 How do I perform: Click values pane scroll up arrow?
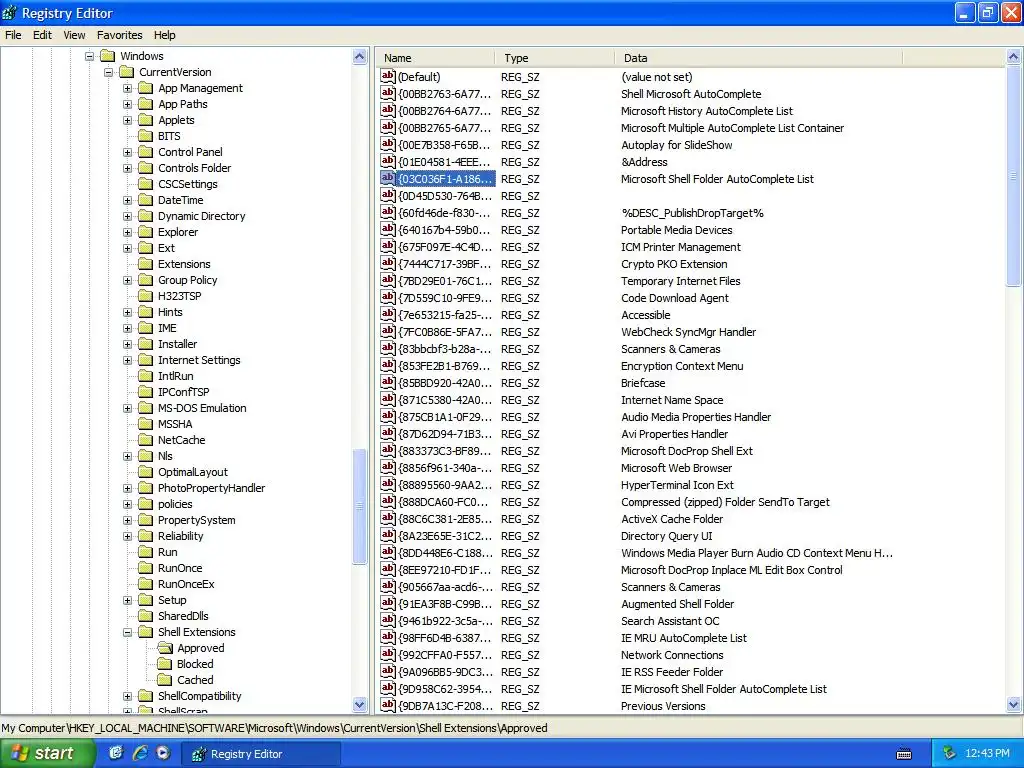(x=1014, y=57)
